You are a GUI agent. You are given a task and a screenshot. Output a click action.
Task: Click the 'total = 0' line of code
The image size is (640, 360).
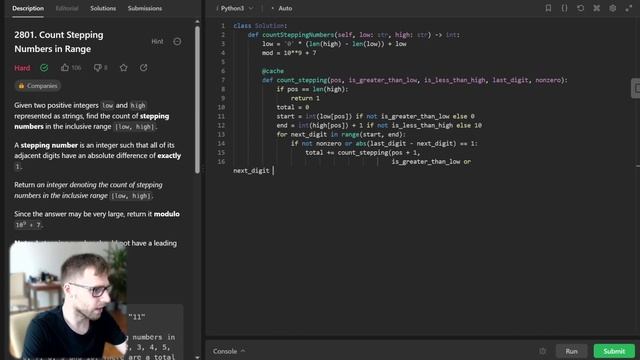[x=293, y=107]
